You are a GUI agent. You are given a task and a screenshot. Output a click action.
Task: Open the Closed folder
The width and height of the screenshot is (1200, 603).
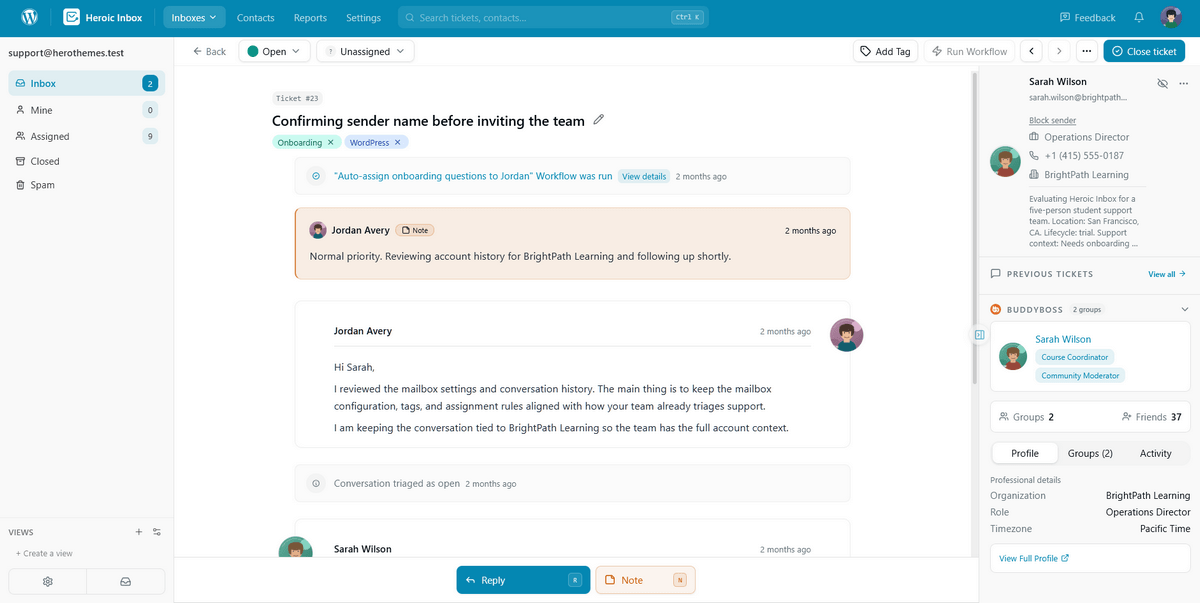coord(86,161)
